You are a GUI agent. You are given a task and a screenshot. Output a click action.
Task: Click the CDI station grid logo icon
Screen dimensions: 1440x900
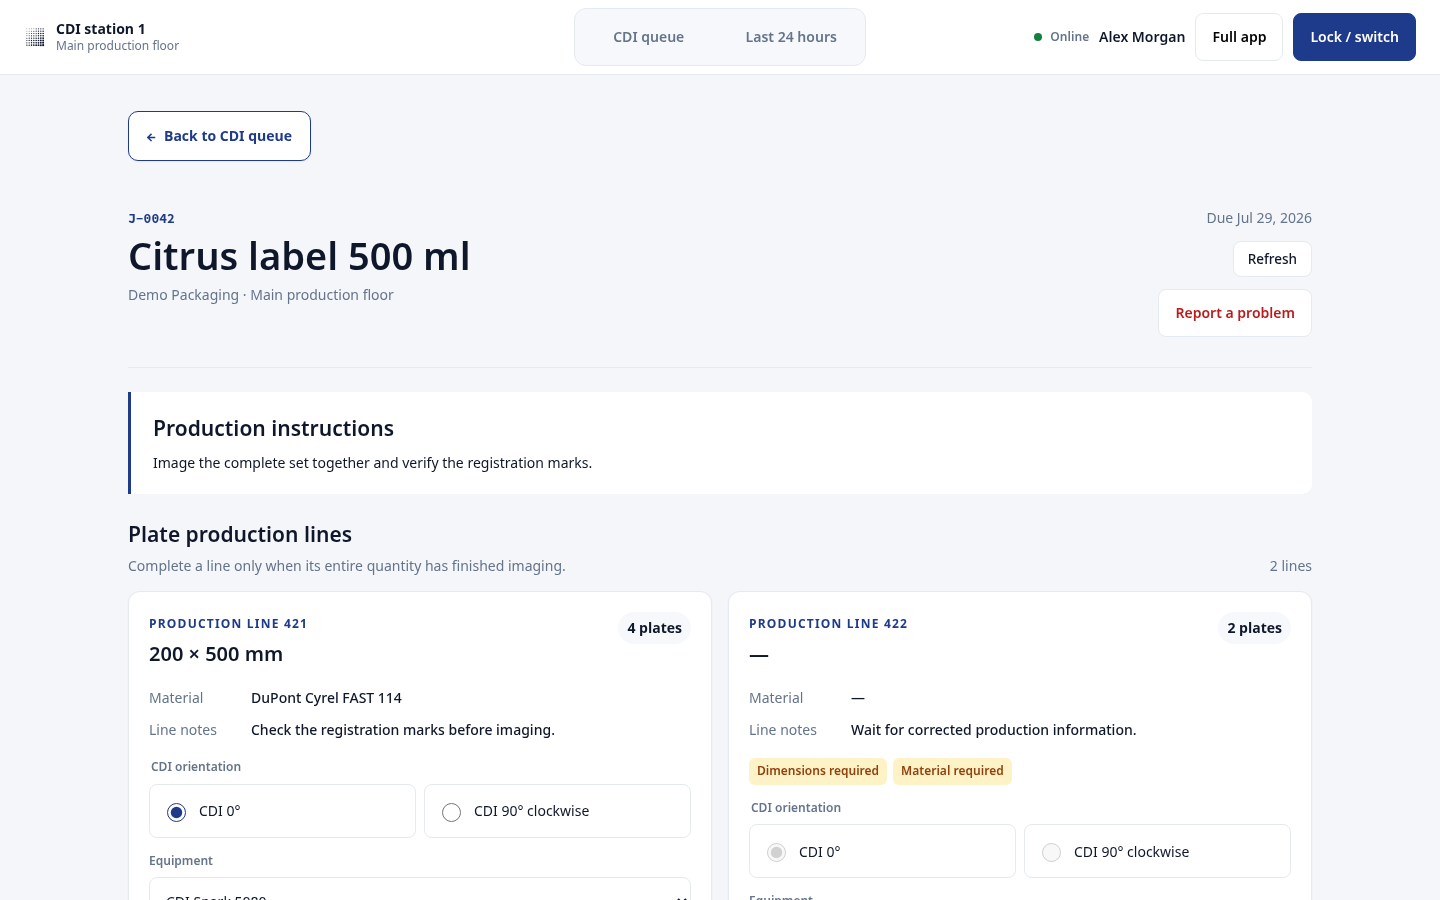pyautogui.click(x=35, y=37)
